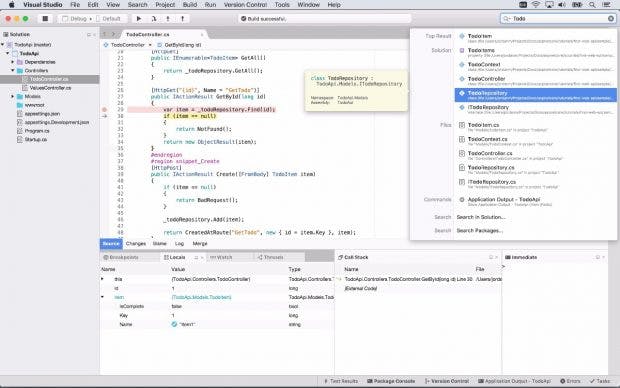Run the Application Output - TodoApi command
Screen dimensions: 620x388
[x=536, y=202]
